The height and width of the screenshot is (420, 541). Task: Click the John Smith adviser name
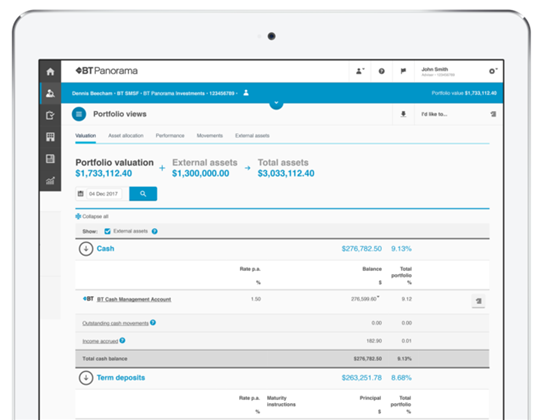pyautogui.click(x=435, y=69)
